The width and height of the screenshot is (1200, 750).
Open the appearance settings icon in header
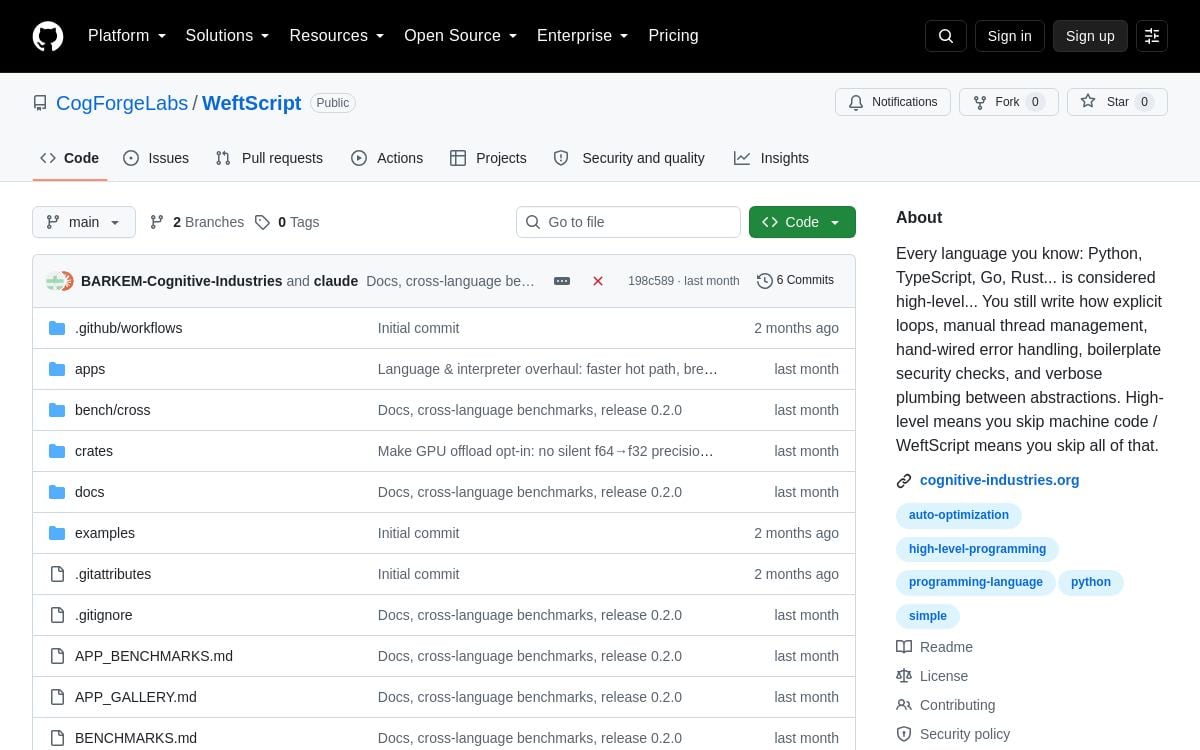coord(1152,36)
